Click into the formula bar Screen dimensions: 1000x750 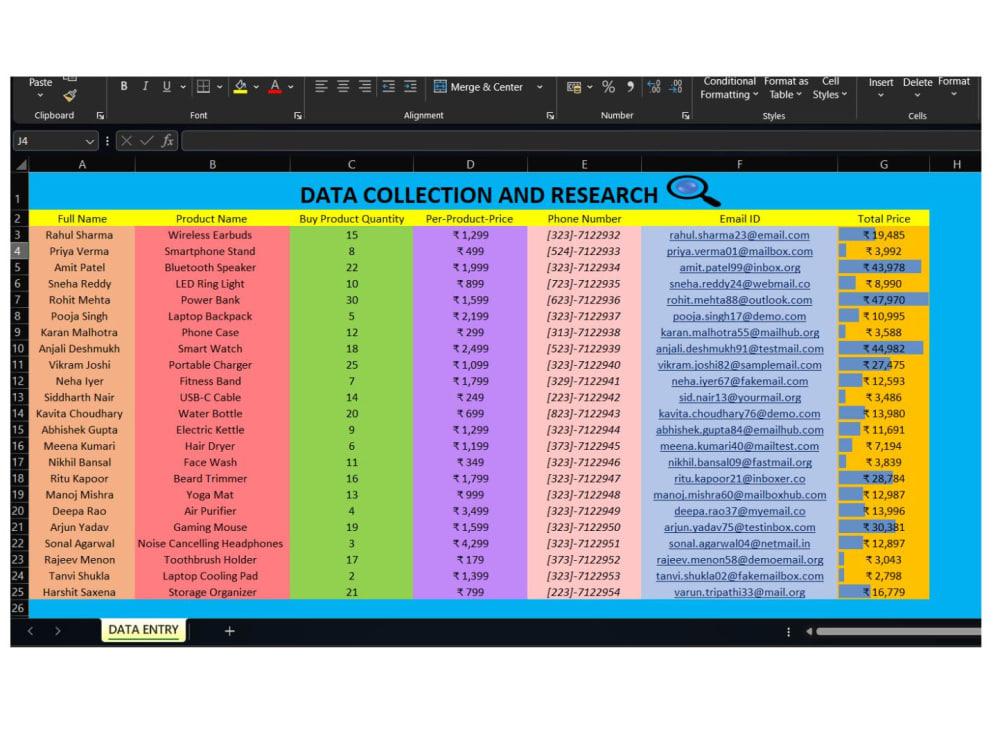coord(580,141)
